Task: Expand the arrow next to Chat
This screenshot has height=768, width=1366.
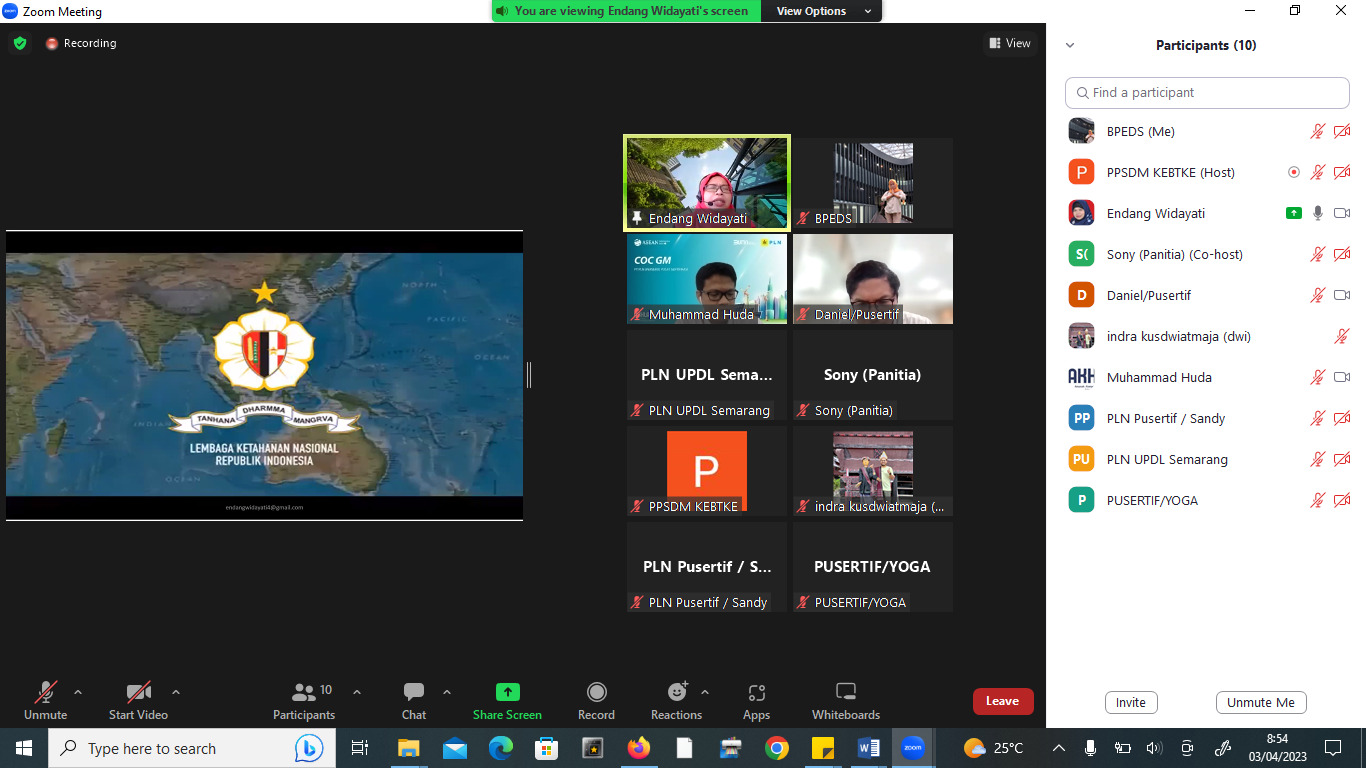Action: point(447,692)
